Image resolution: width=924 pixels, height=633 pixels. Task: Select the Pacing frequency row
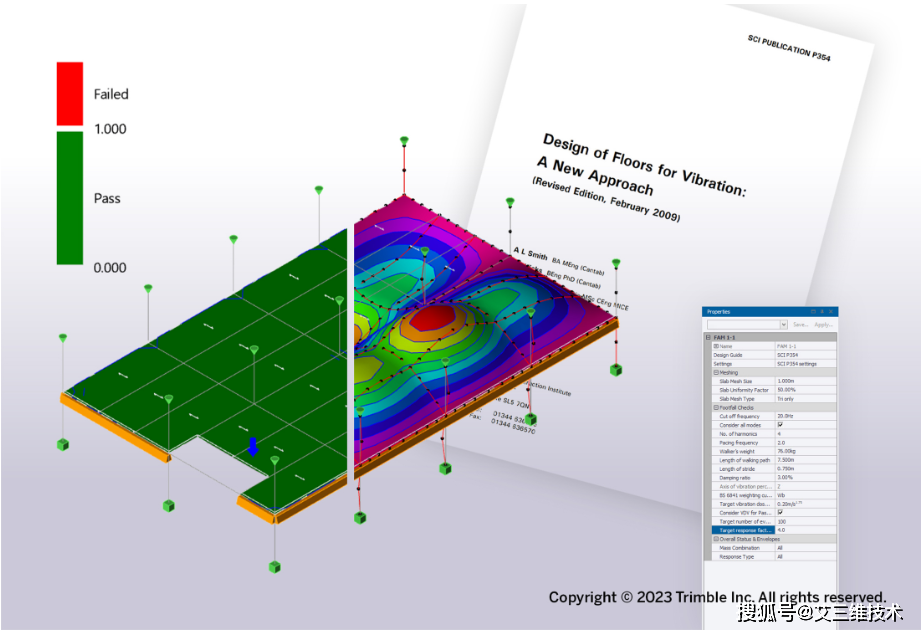(774, 443)
